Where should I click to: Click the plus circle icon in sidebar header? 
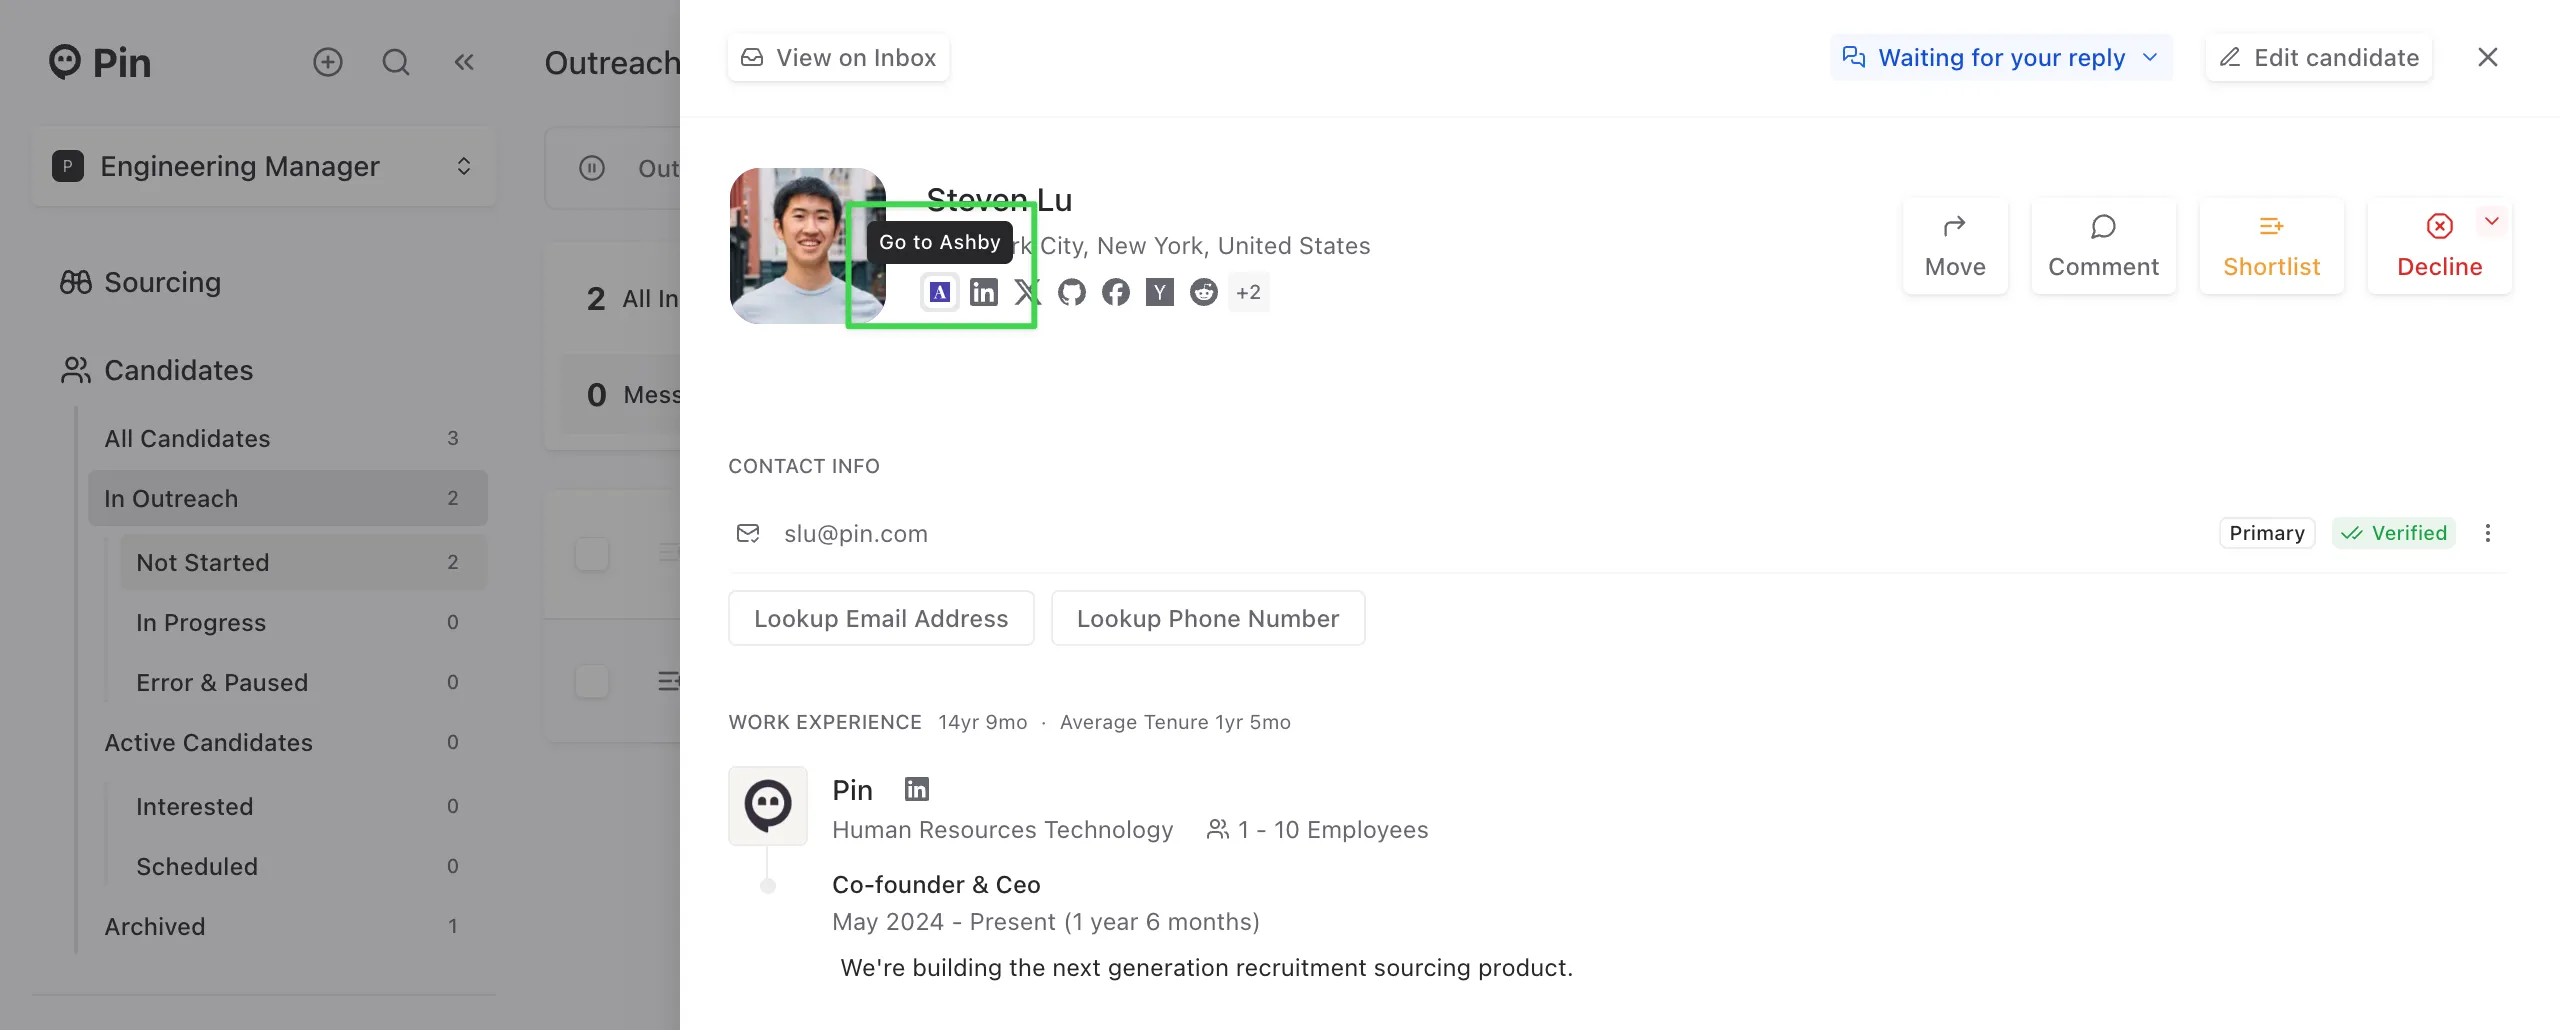[x=328, y=62]
